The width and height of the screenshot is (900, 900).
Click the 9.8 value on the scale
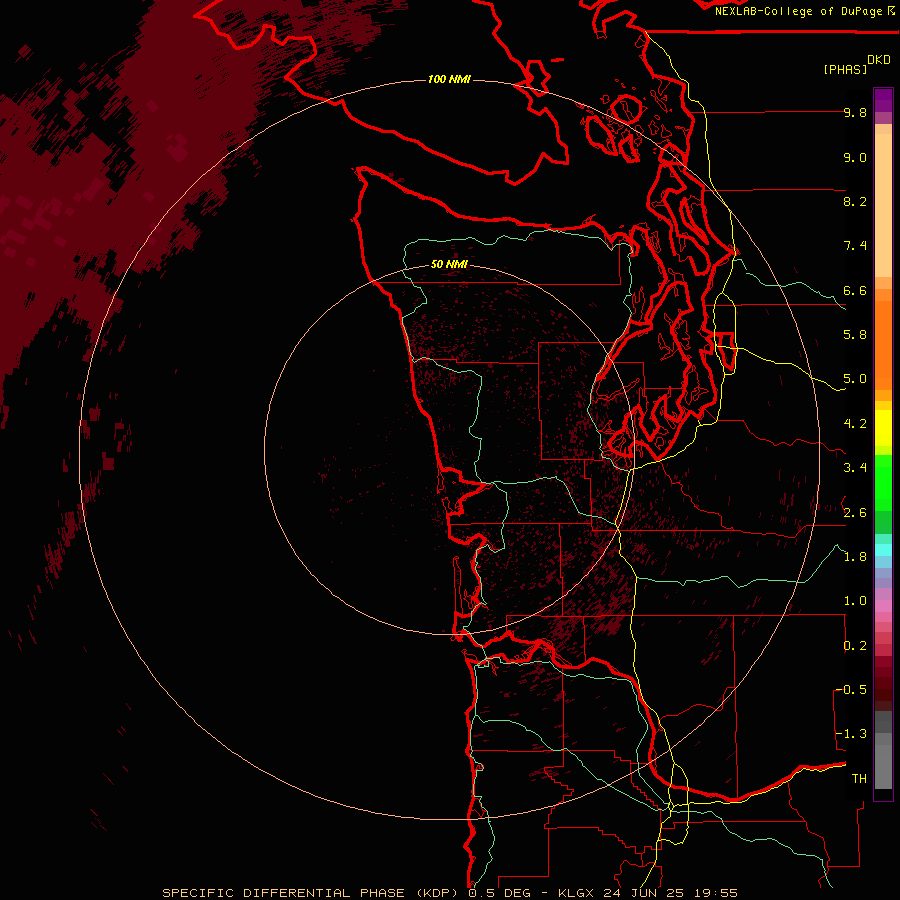(x=855, y=113)
